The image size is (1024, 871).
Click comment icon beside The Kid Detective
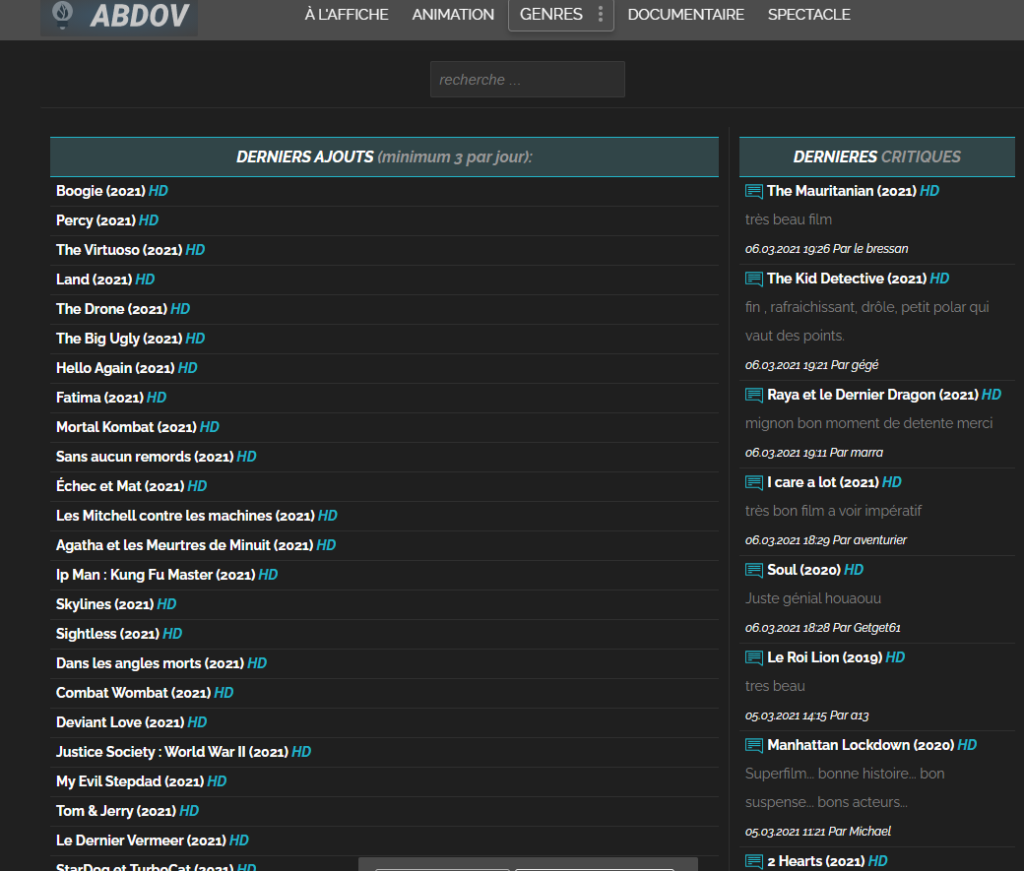click(754, 279)
